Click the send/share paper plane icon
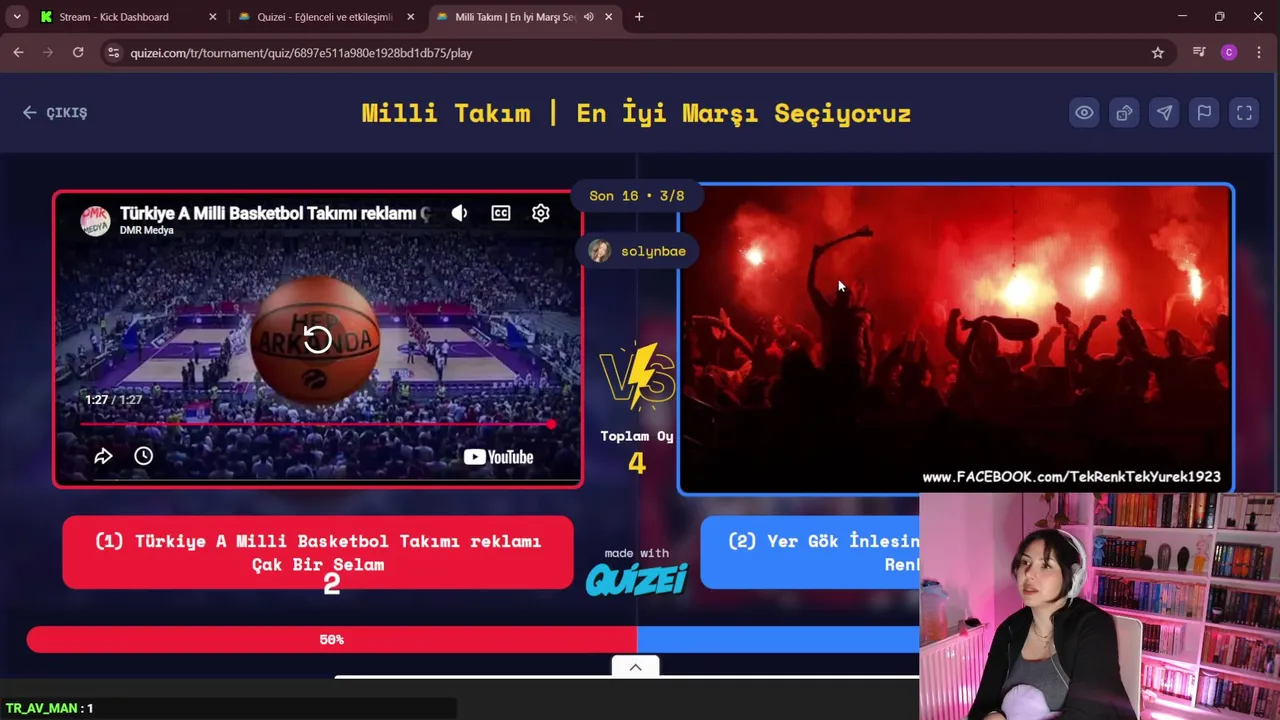 1164,113
